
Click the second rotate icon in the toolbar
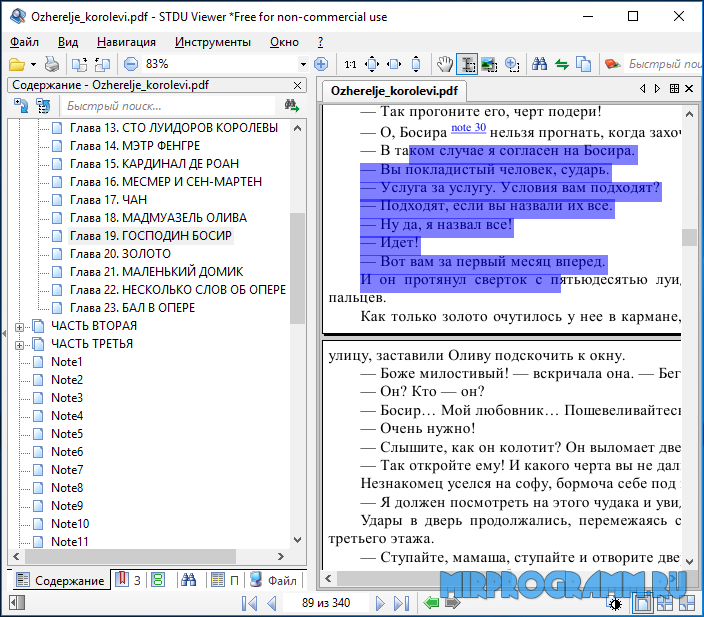pyautogui.click(x=102, y=65)
